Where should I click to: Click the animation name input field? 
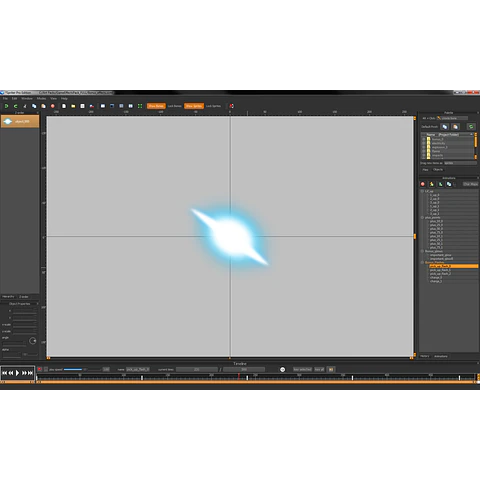pos(138,369)
